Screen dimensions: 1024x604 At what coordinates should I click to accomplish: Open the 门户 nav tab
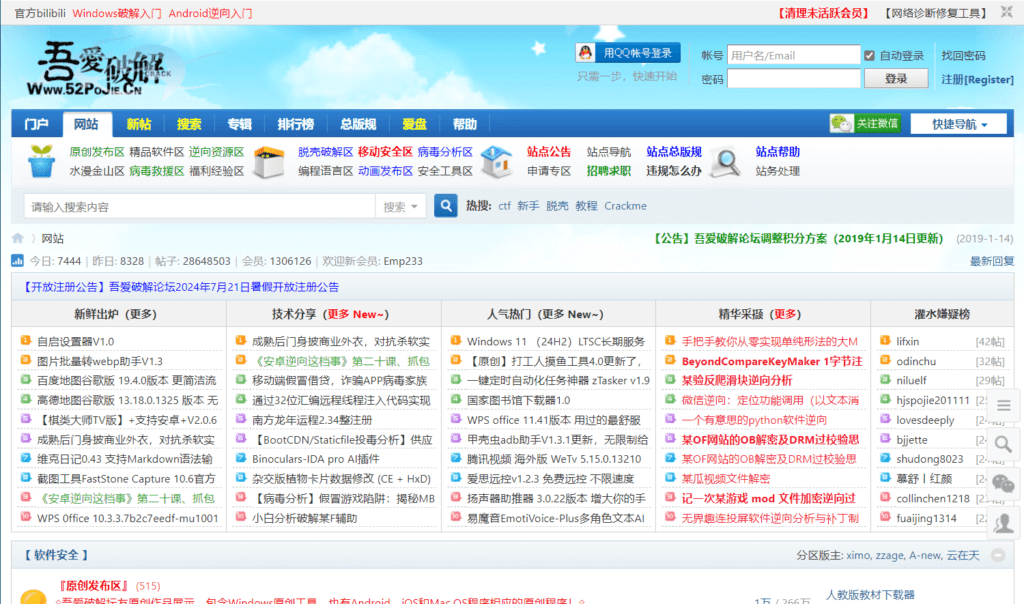pyautogui.click(x=37, y=124)
